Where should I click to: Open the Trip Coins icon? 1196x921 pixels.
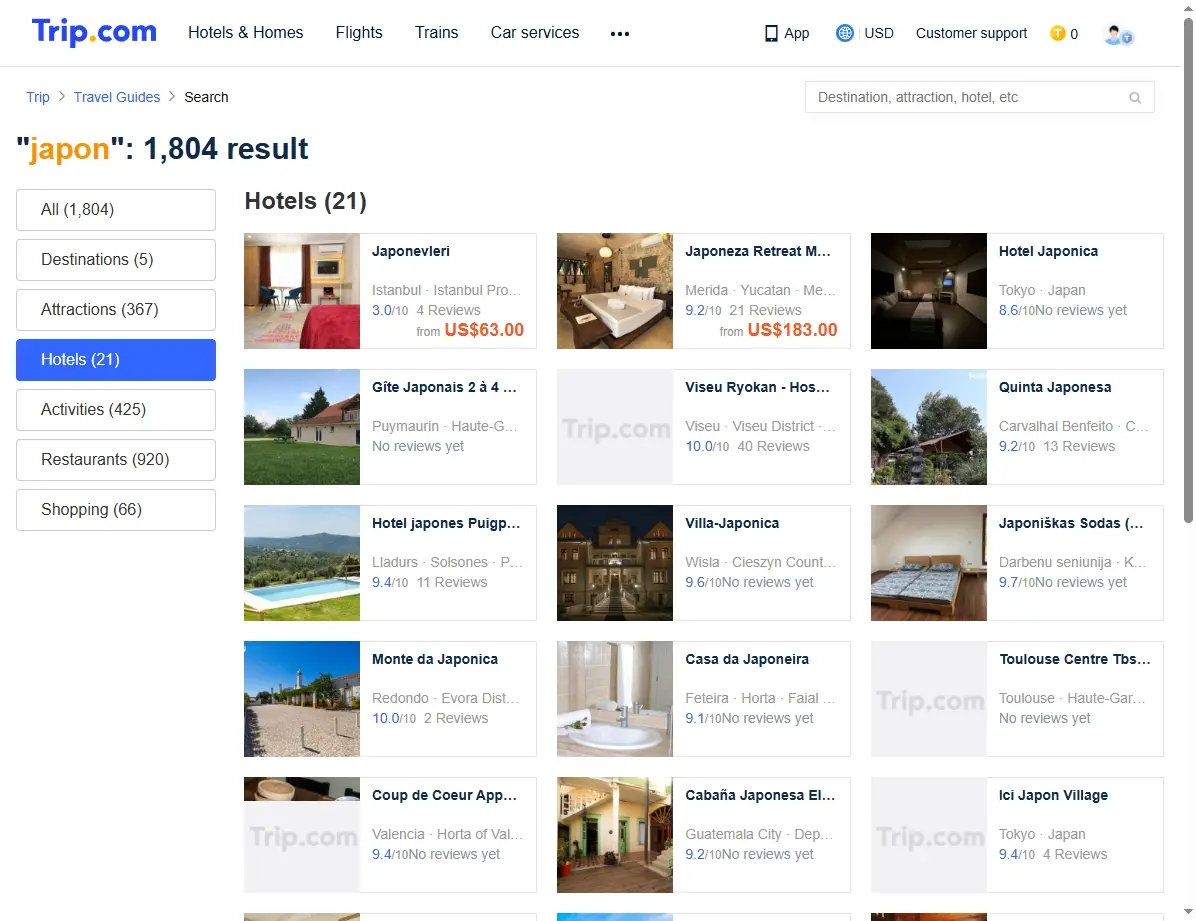(x=1057, y=34)
